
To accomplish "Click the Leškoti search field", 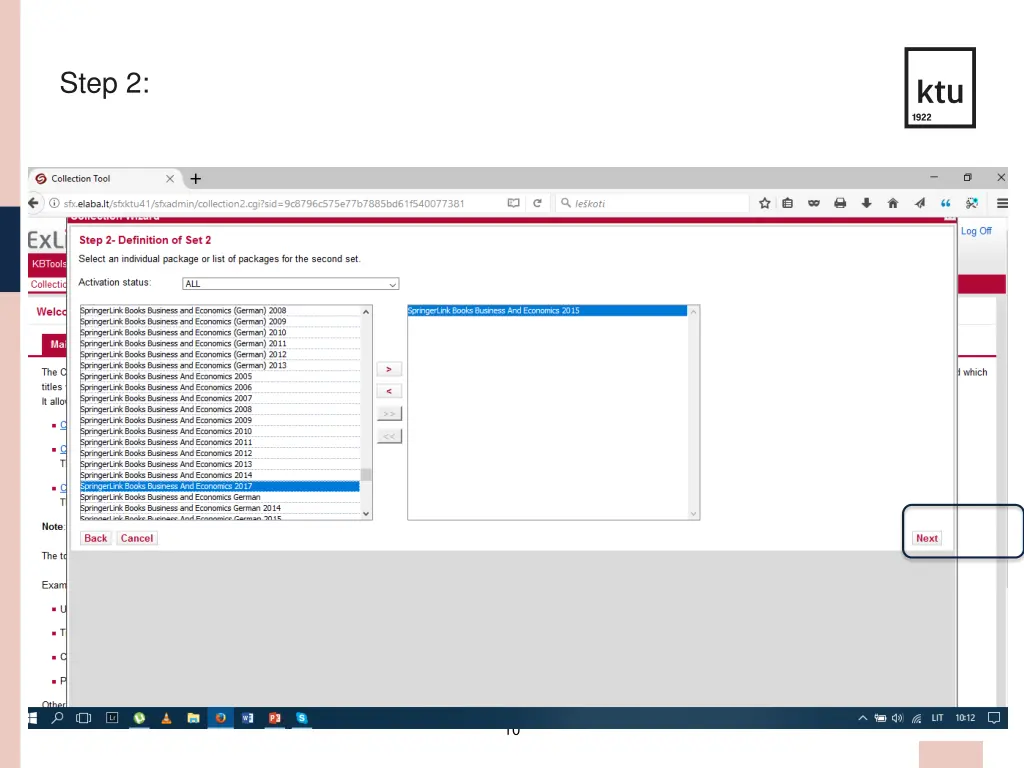I will (653, 203).
